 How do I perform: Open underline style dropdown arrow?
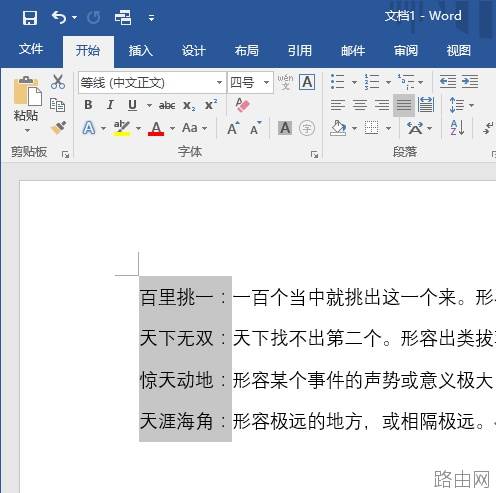coord(149,106)
